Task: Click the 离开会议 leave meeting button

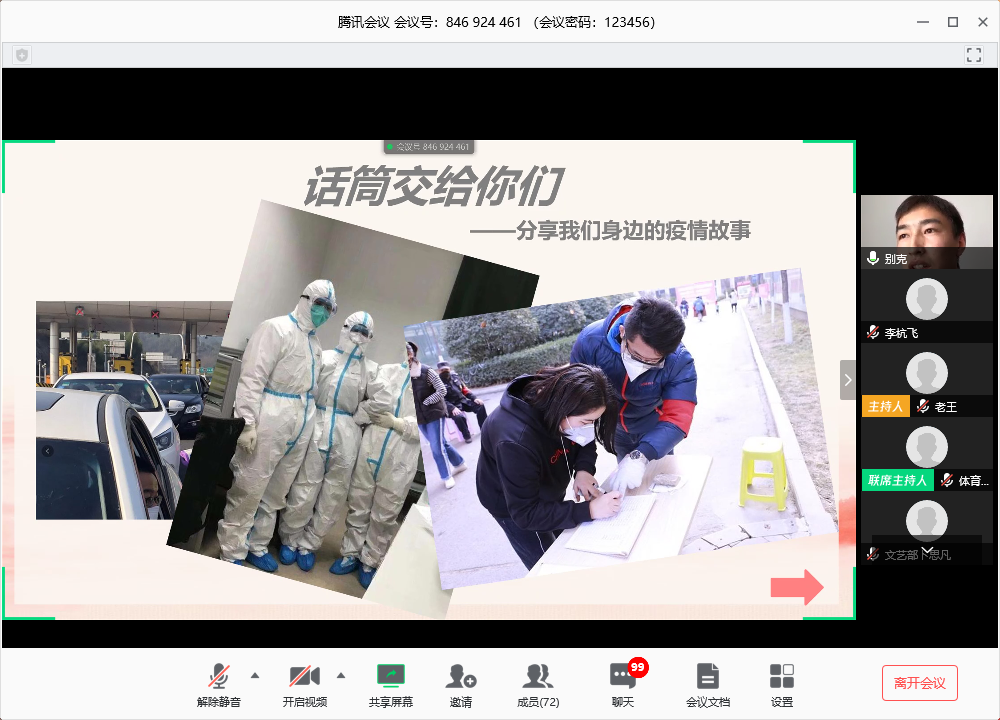Action: 919,683
